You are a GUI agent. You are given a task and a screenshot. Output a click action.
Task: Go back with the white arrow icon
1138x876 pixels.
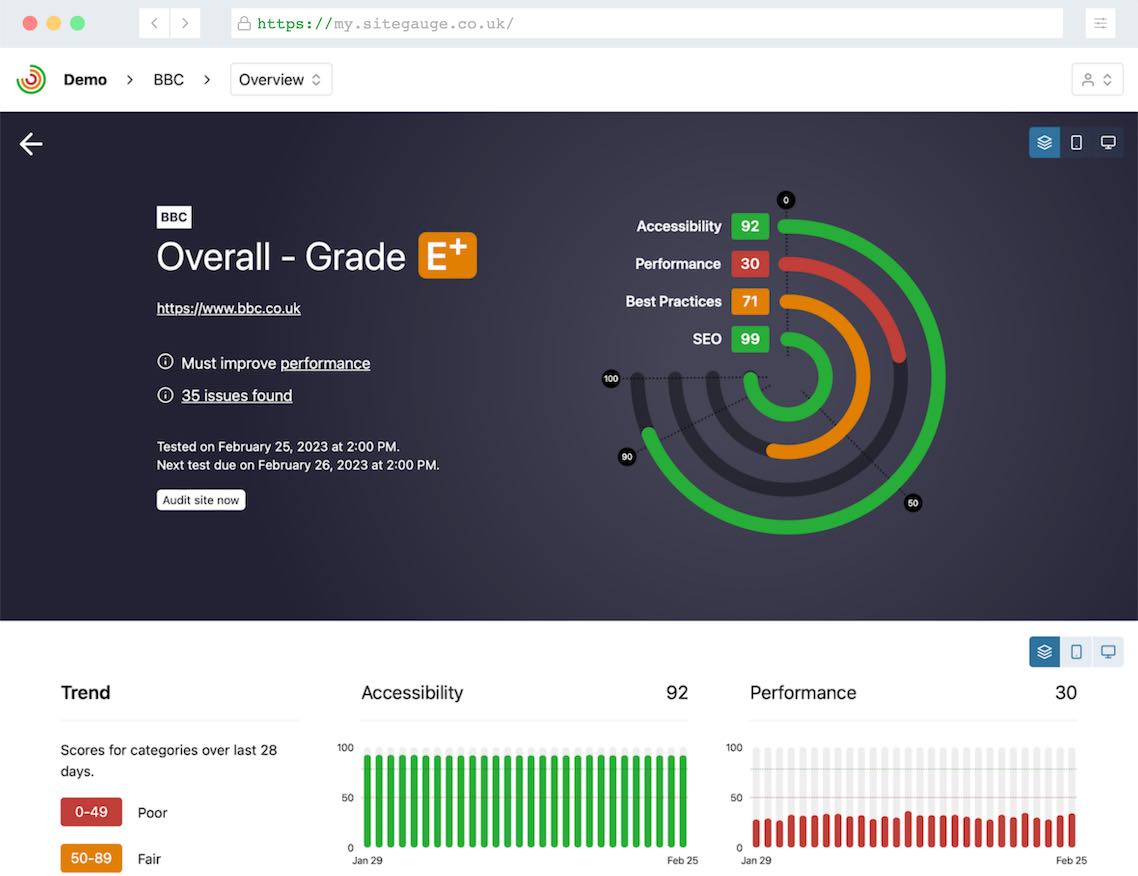[x=31, y=144]
